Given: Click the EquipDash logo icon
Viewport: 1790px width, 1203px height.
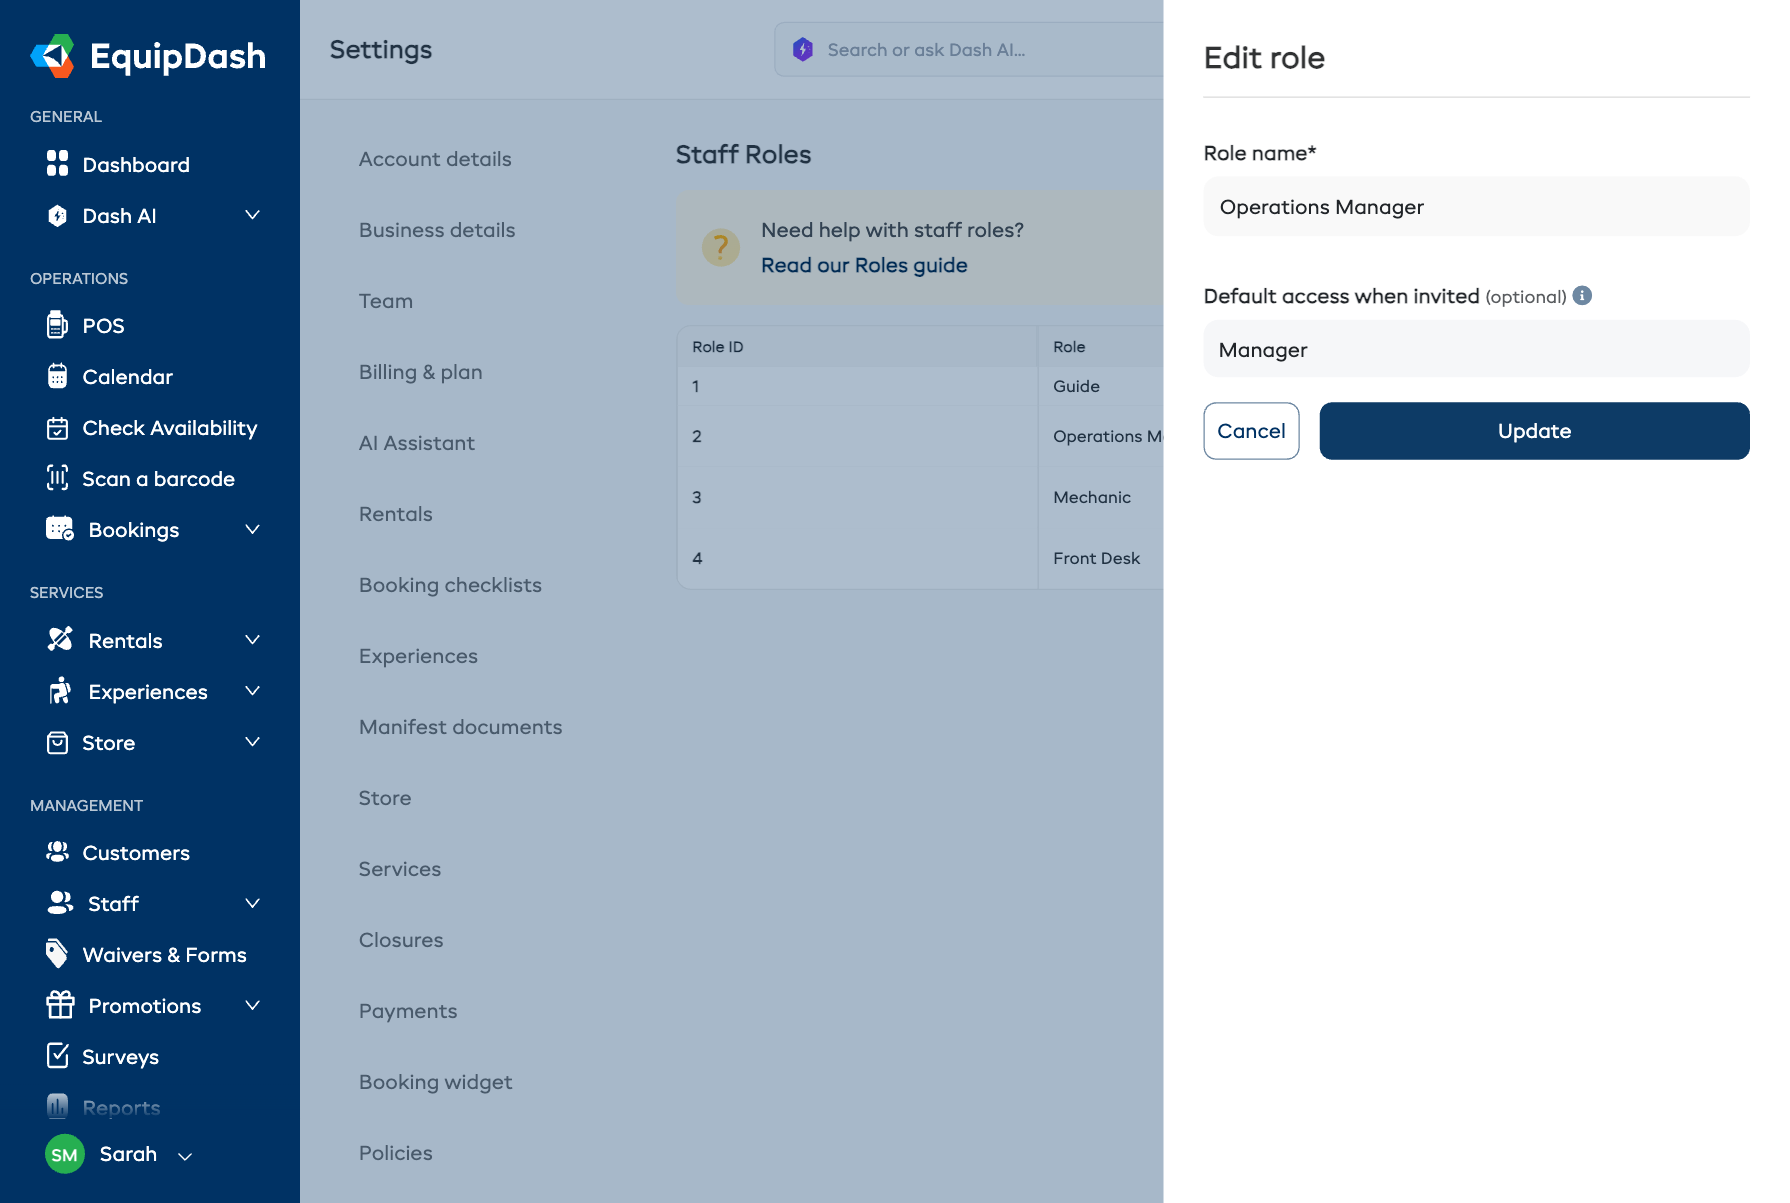Looking at the screenshot, I should 53,56.
